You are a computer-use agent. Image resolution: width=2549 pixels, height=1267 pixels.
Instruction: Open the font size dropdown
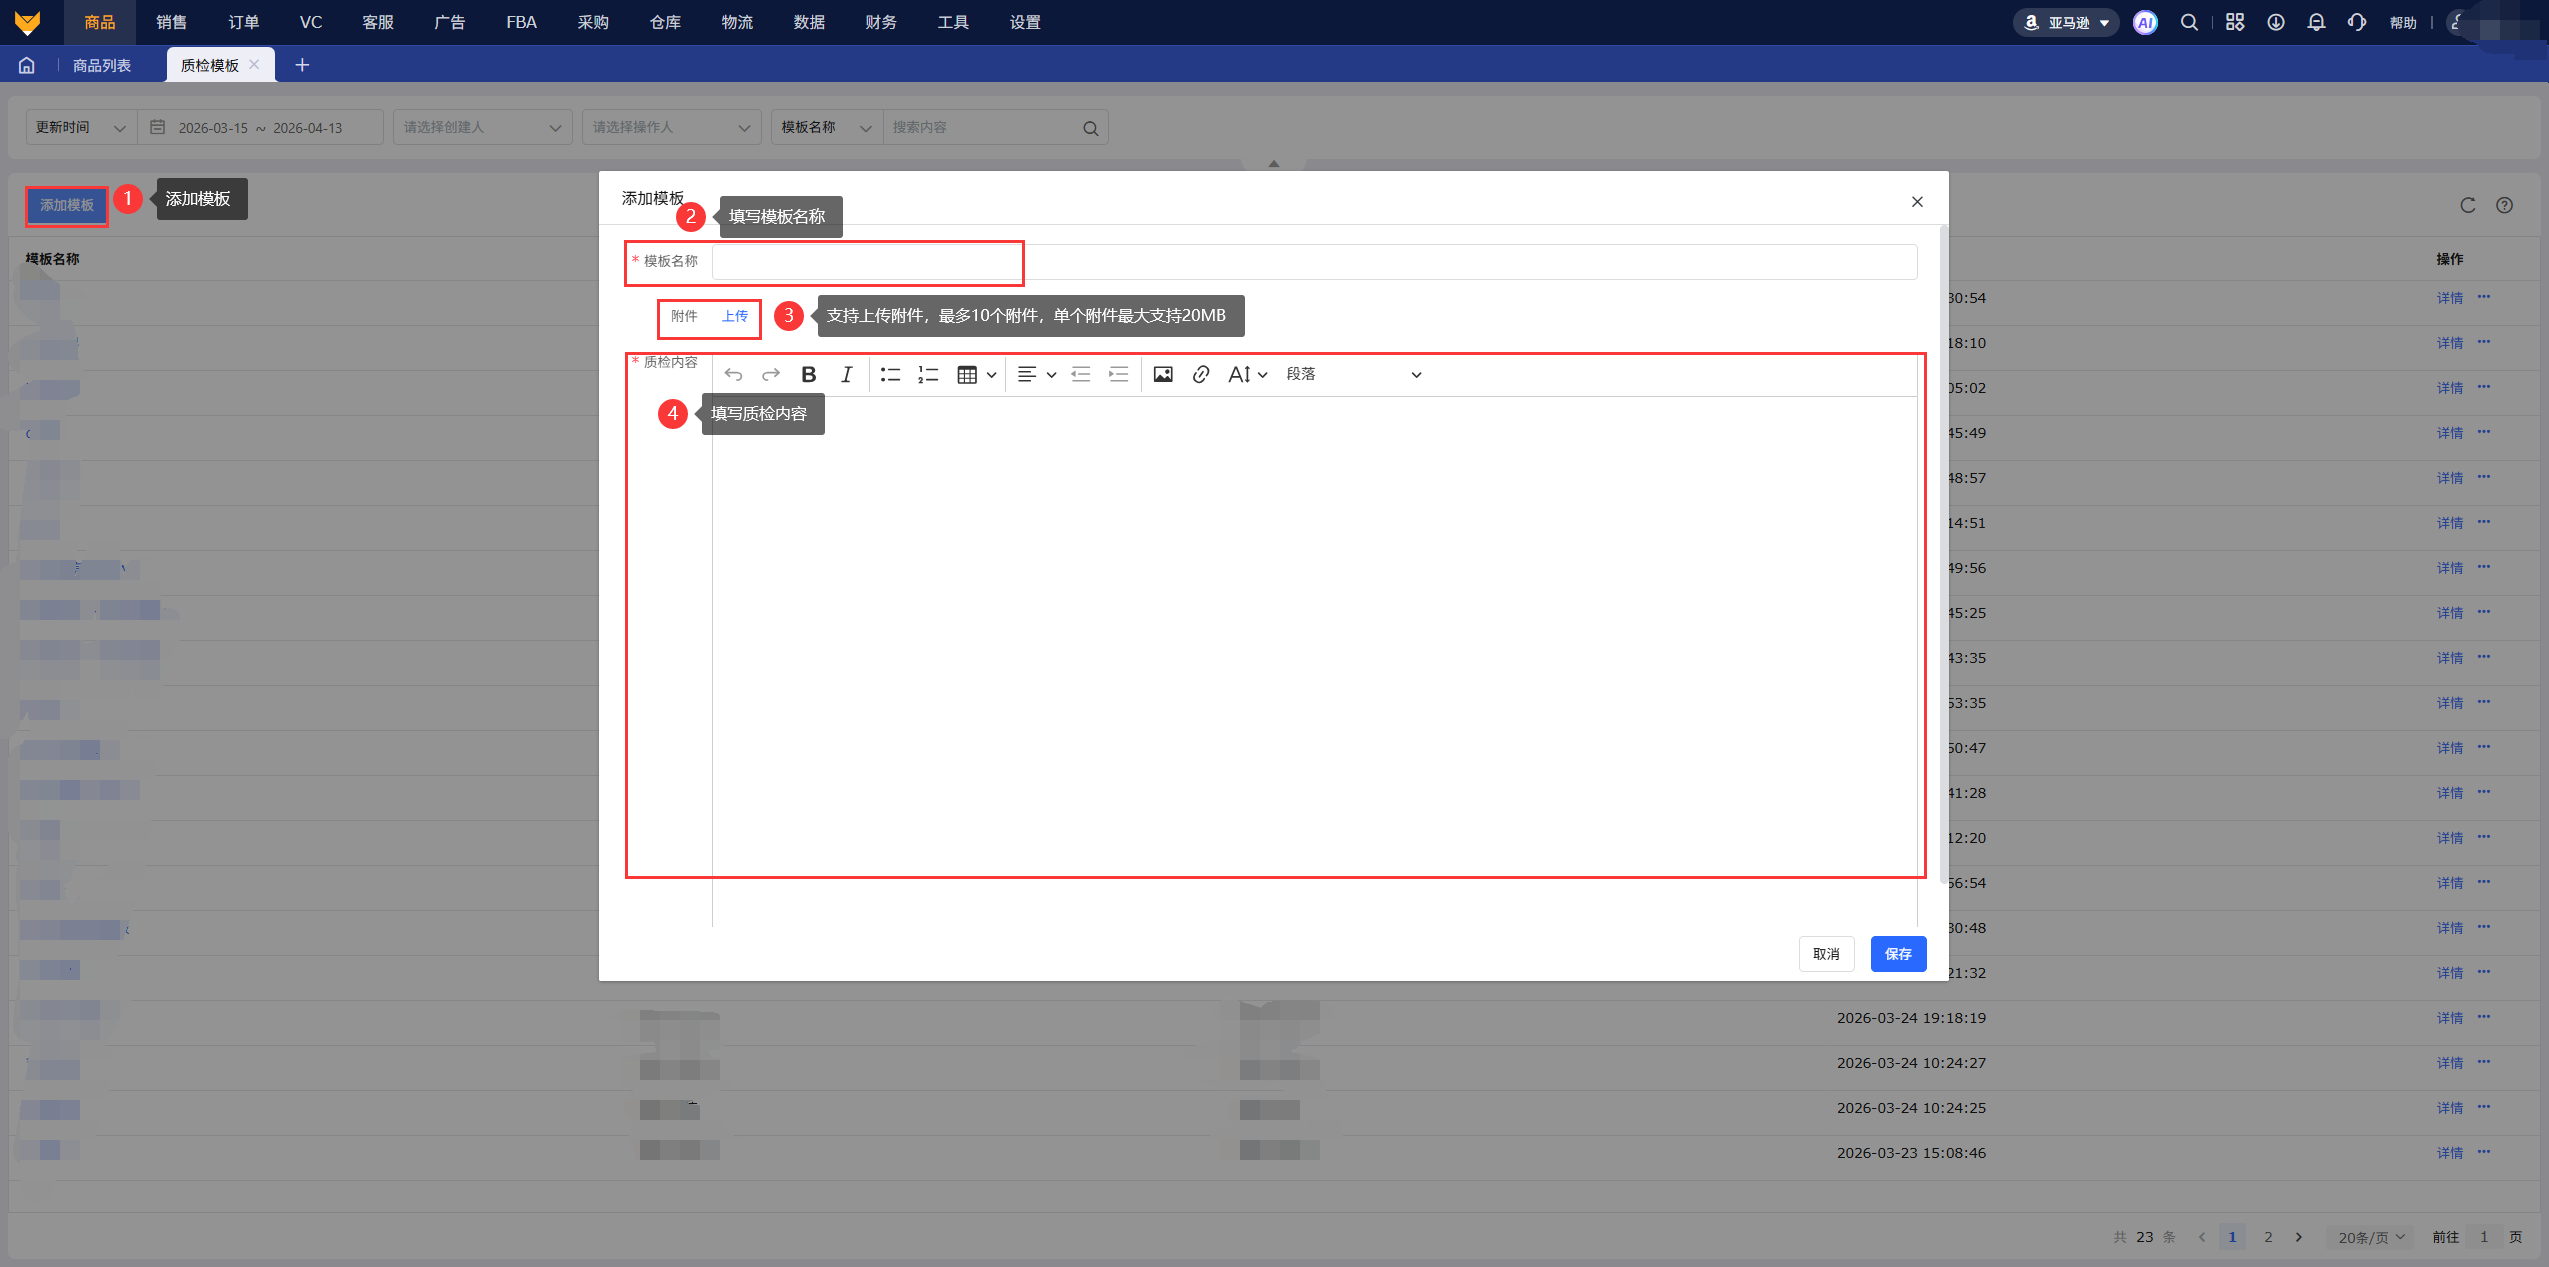[x=1247, y=374]
